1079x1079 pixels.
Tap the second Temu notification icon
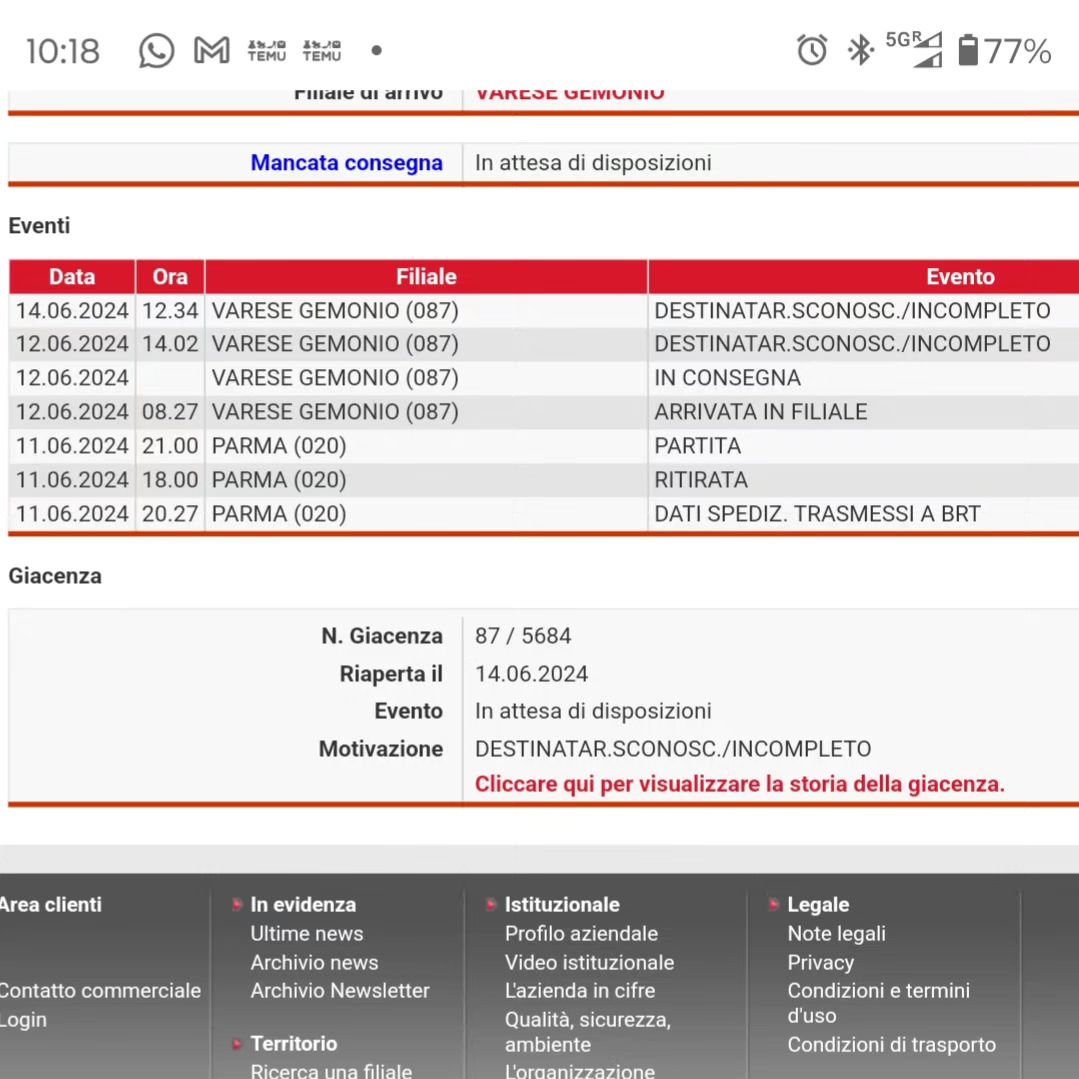321,51
